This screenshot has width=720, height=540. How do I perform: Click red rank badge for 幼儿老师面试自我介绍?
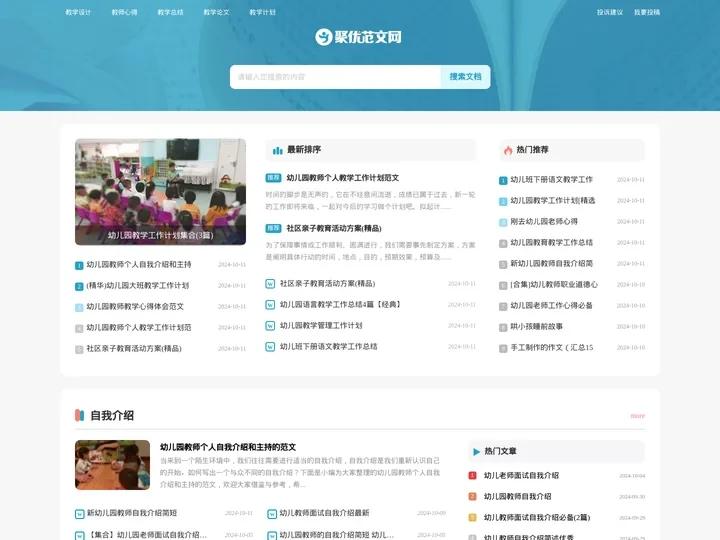(x=472, y=476)
